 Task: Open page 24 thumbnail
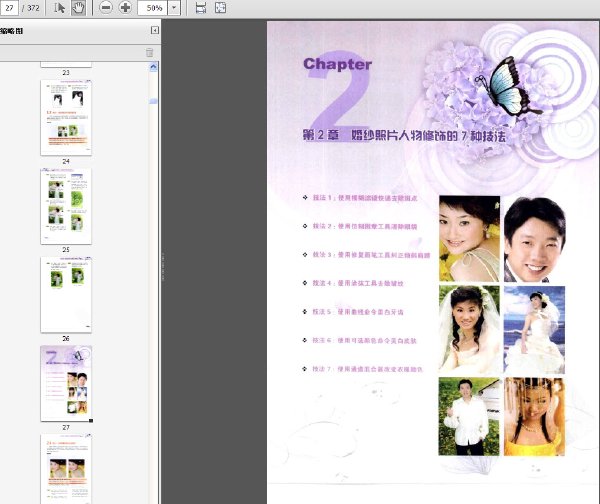point(66,117)
